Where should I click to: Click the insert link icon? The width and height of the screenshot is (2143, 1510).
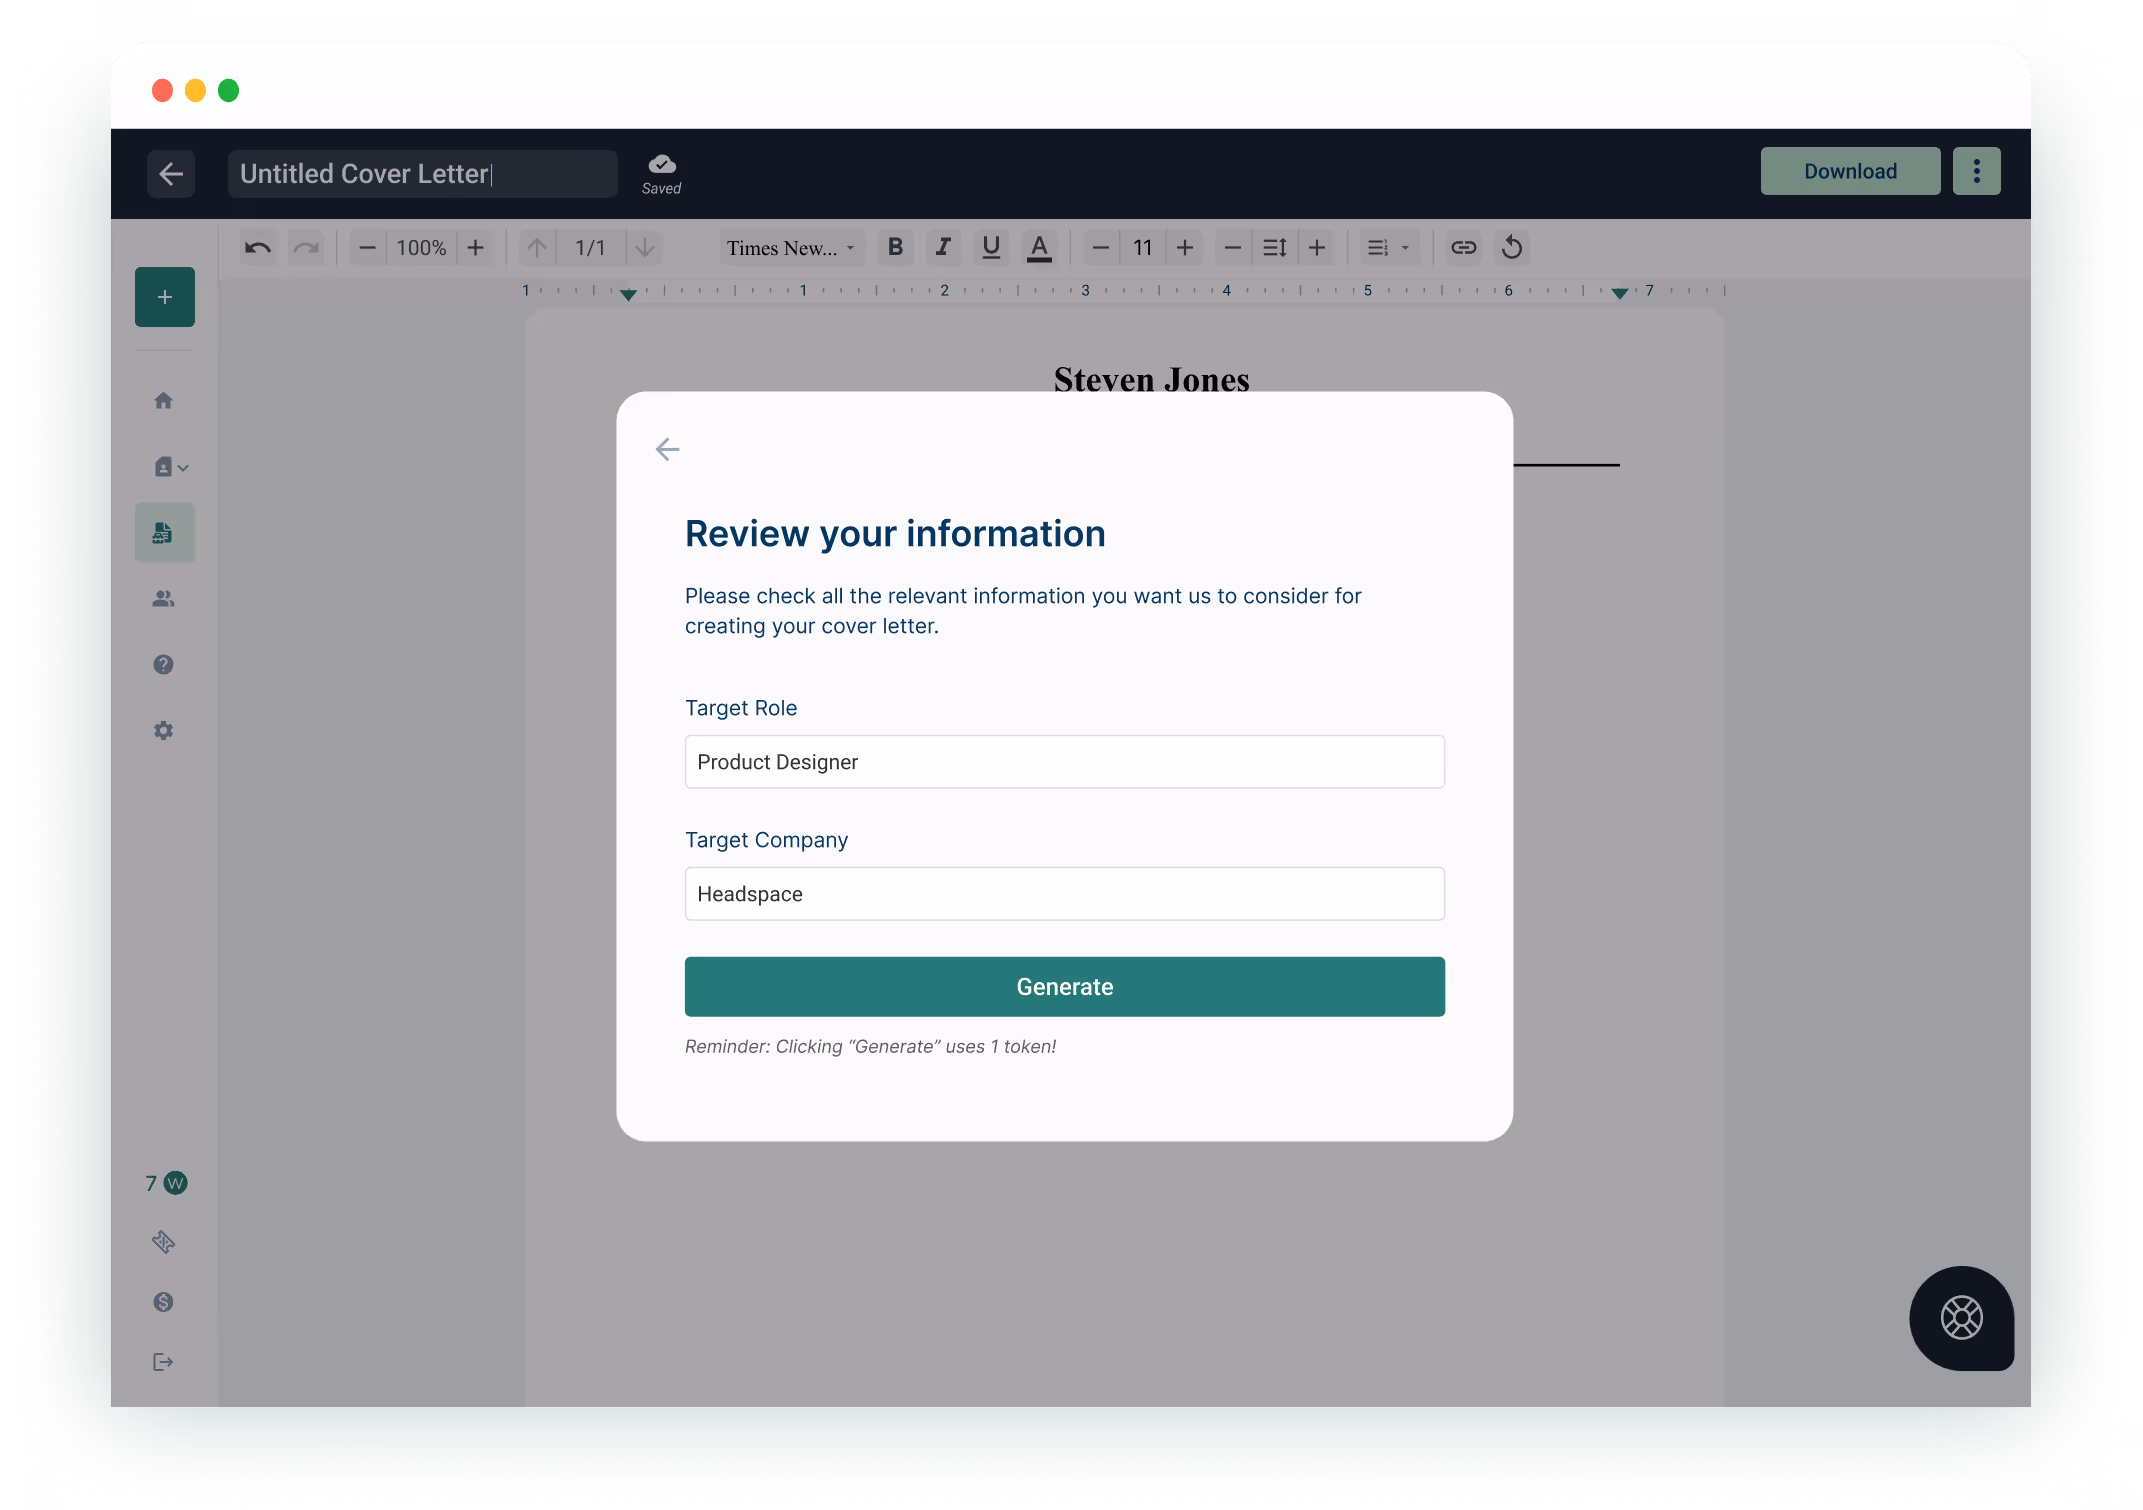1463,247
